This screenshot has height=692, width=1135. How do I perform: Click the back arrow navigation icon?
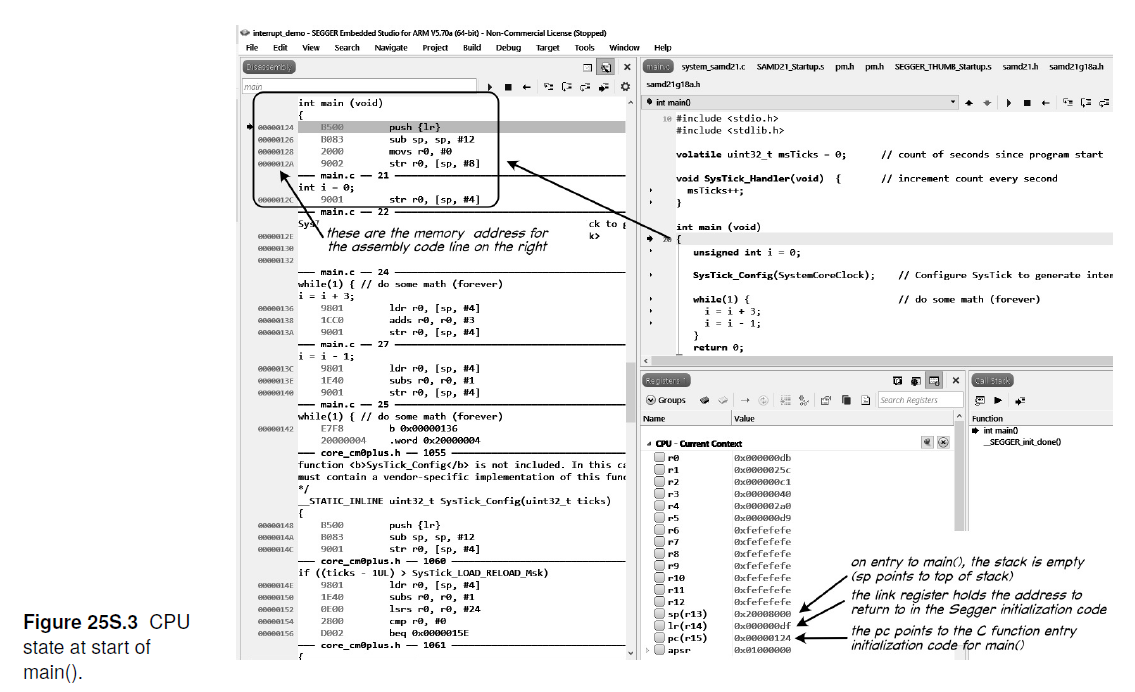tap(526, 87)
